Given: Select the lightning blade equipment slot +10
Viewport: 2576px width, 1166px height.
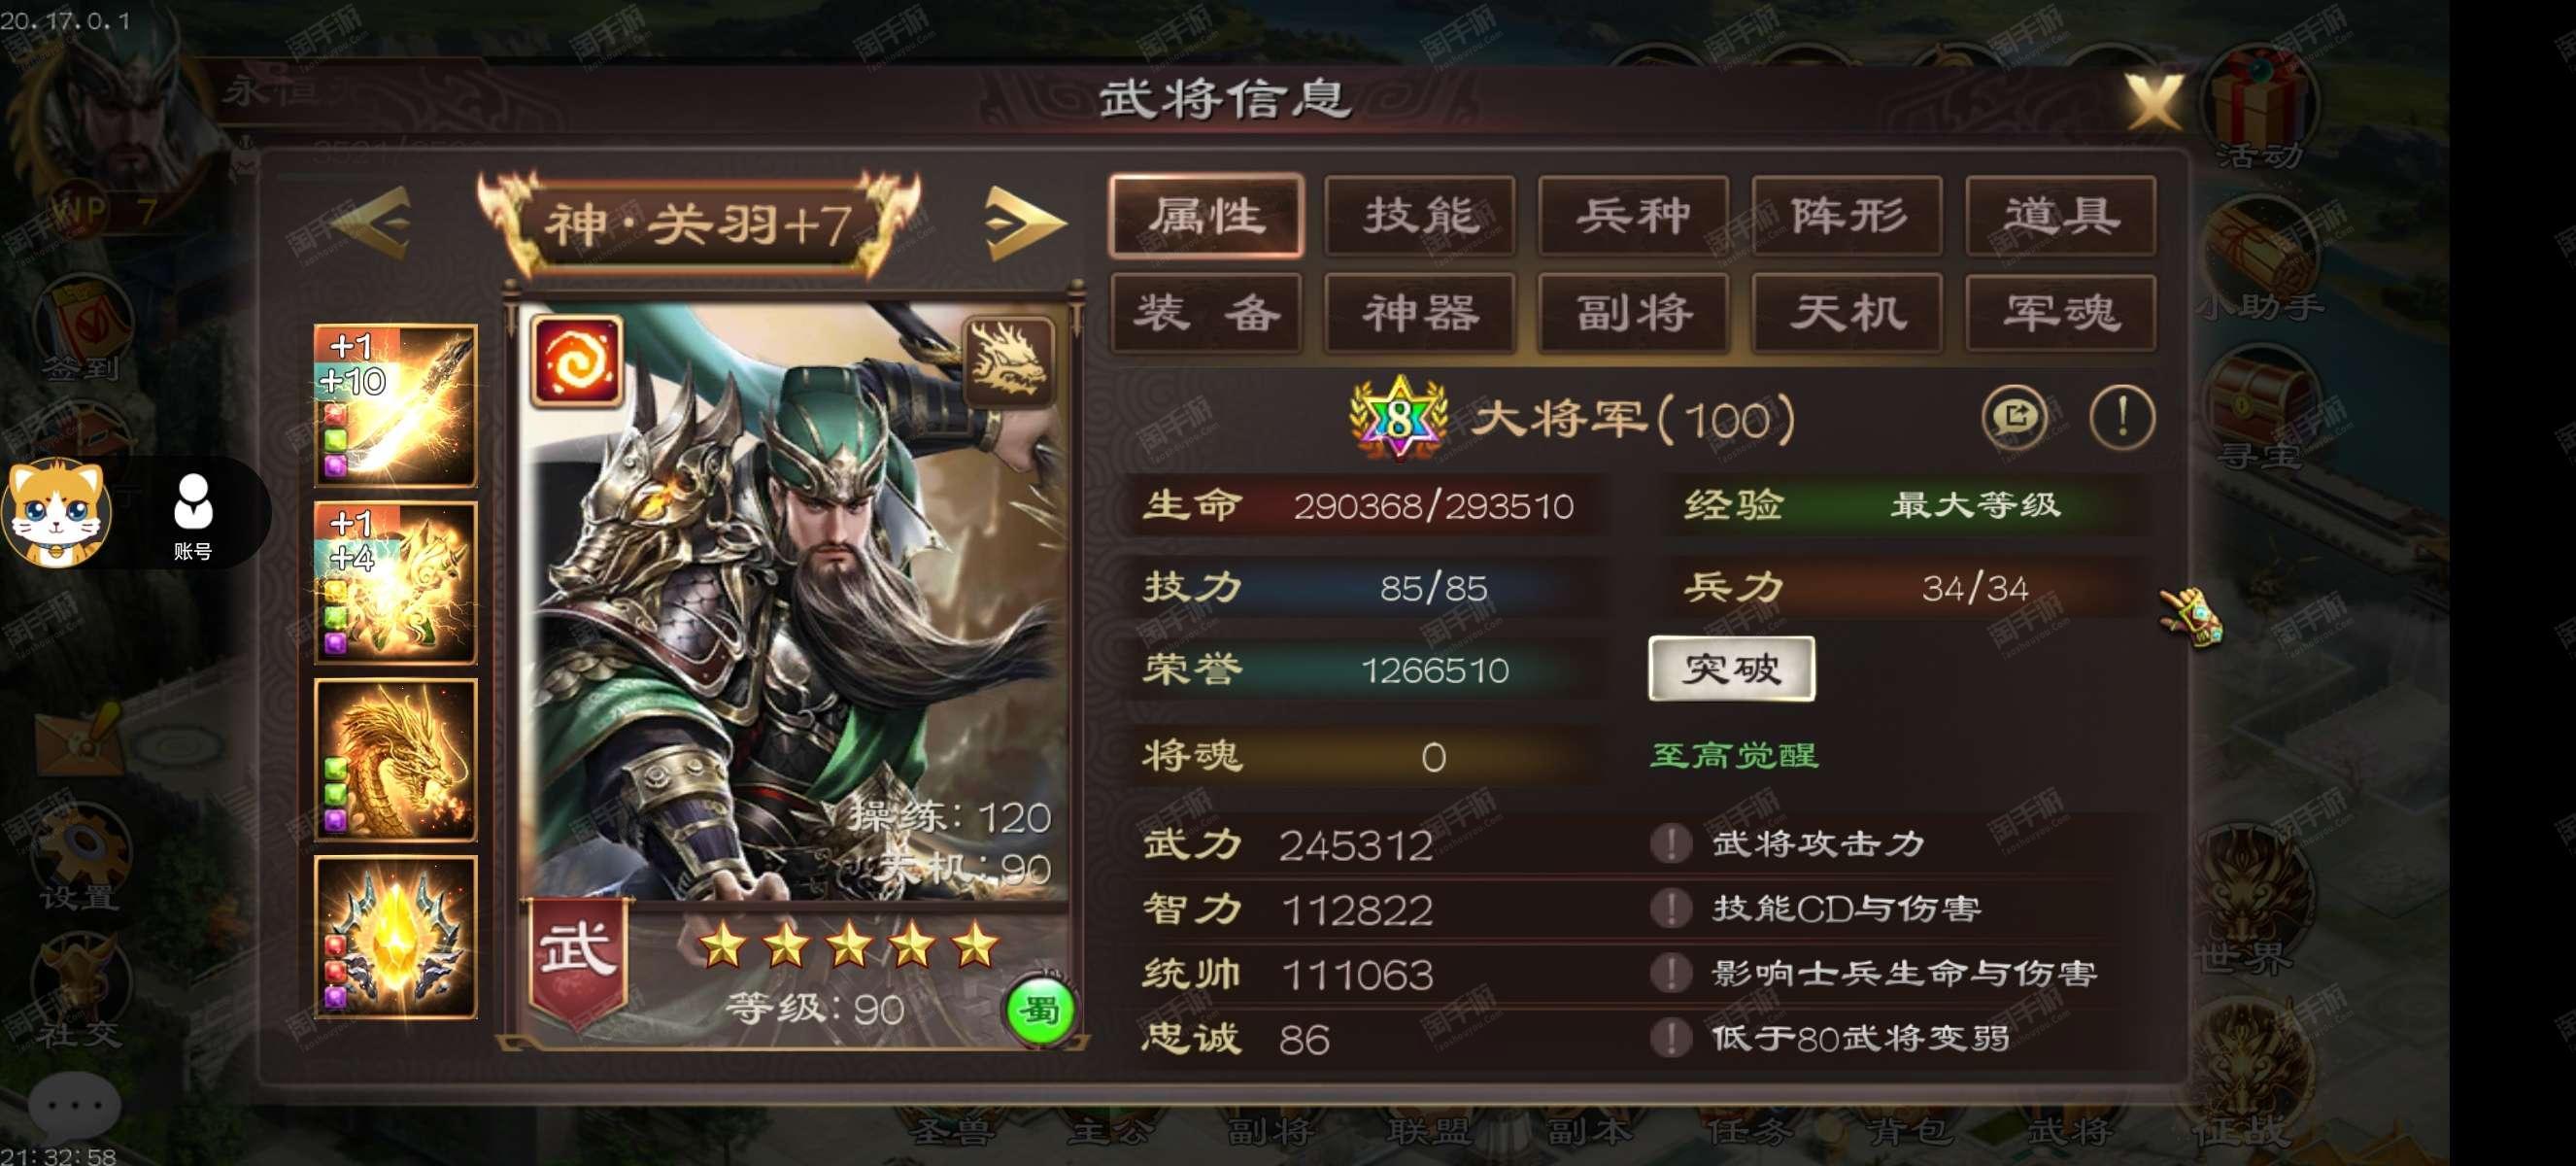Looking at the screenshot, I should click(x=396, y=405).
